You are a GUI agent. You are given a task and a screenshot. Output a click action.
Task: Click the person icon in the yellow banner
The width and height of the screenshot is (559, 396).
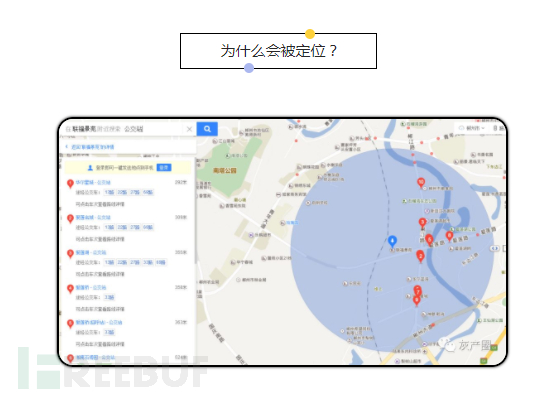(90, 168)
